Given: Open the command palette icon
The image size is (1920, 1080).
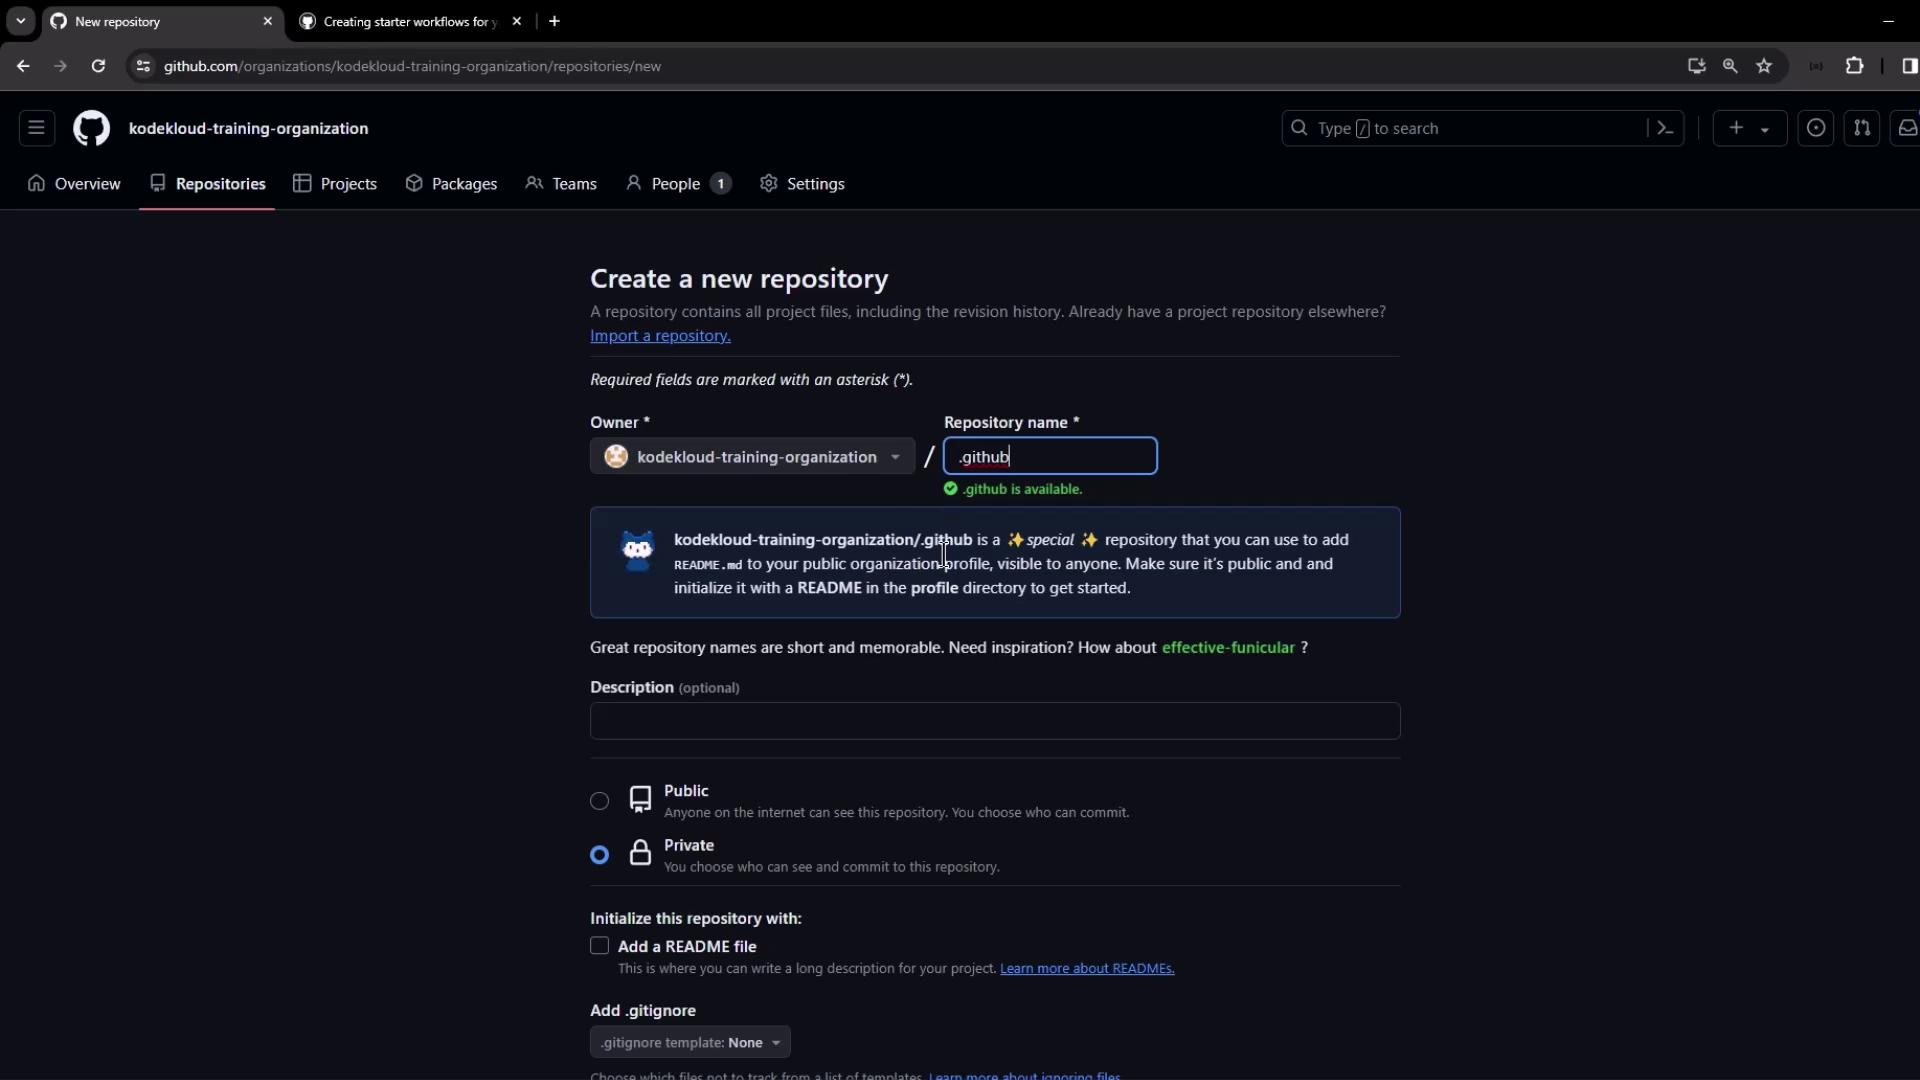Looking at the screenshot, I should point(1665,128).
